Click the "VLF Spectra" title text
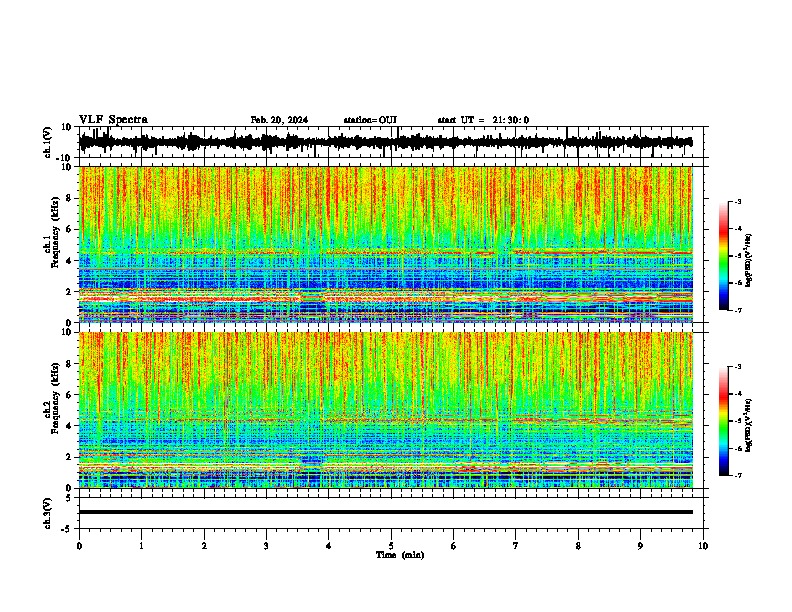The image size is (792, 612). tap(113, 120)
